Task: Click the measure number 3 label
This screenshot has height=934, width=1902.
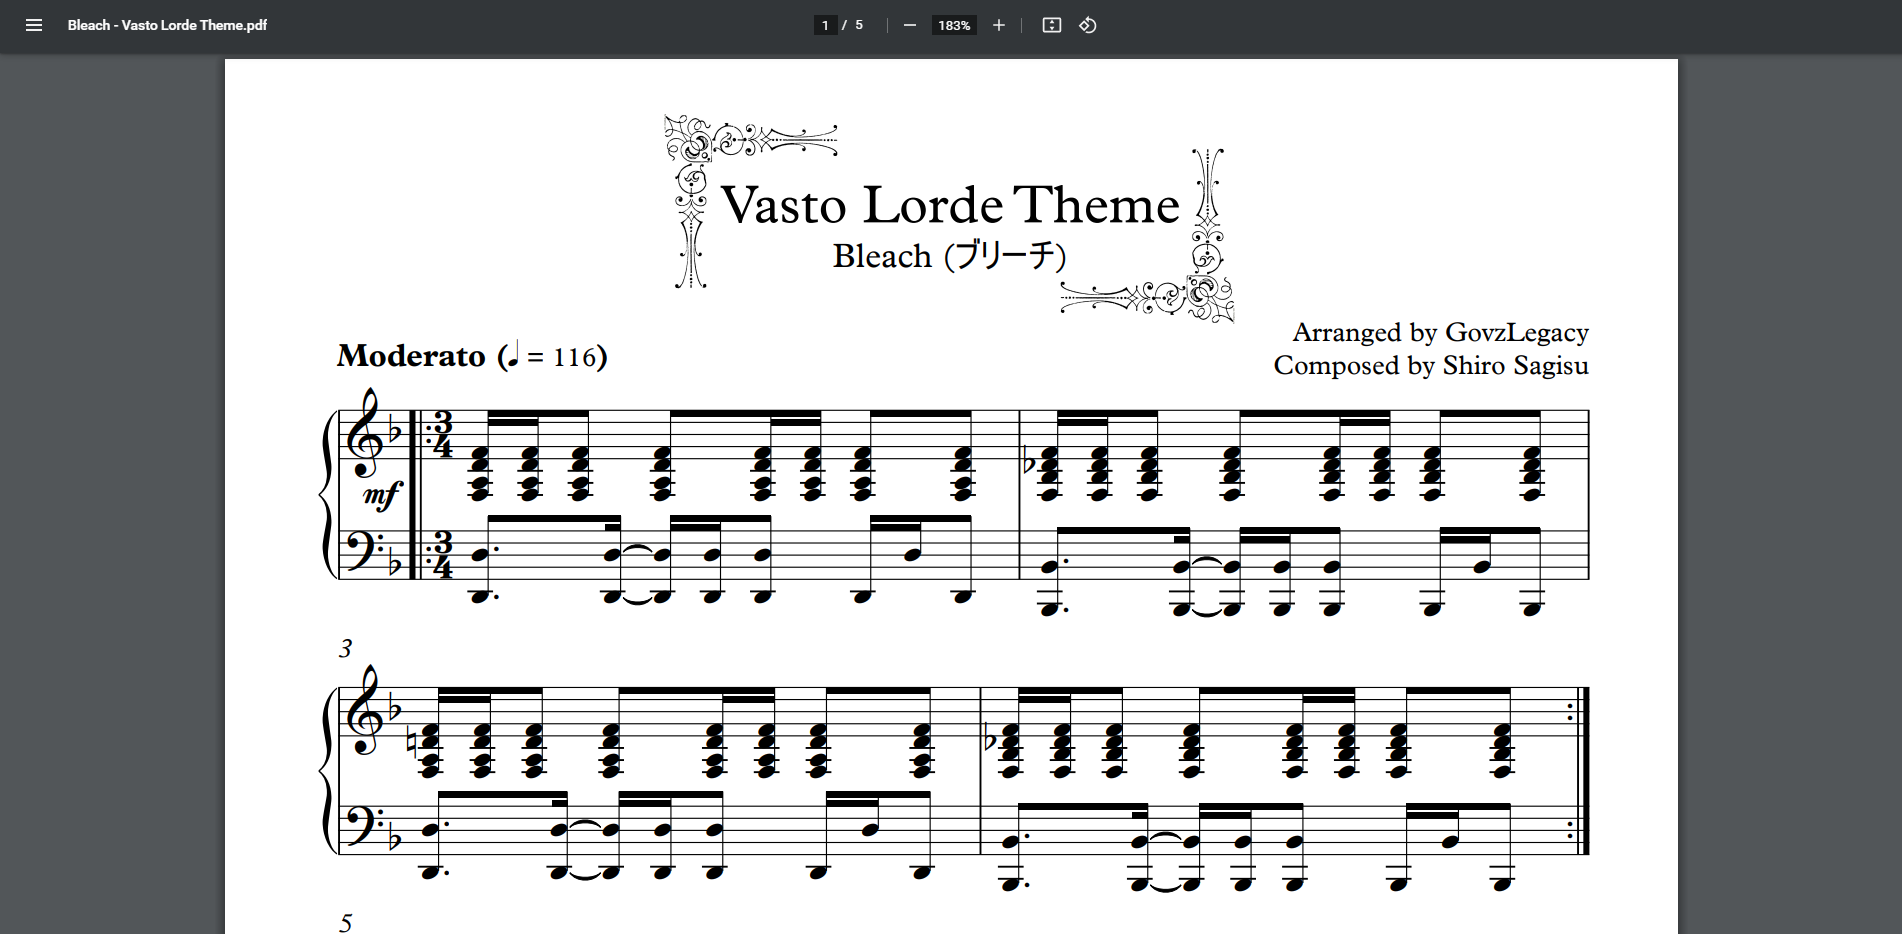Action: (x=345, y=649)
